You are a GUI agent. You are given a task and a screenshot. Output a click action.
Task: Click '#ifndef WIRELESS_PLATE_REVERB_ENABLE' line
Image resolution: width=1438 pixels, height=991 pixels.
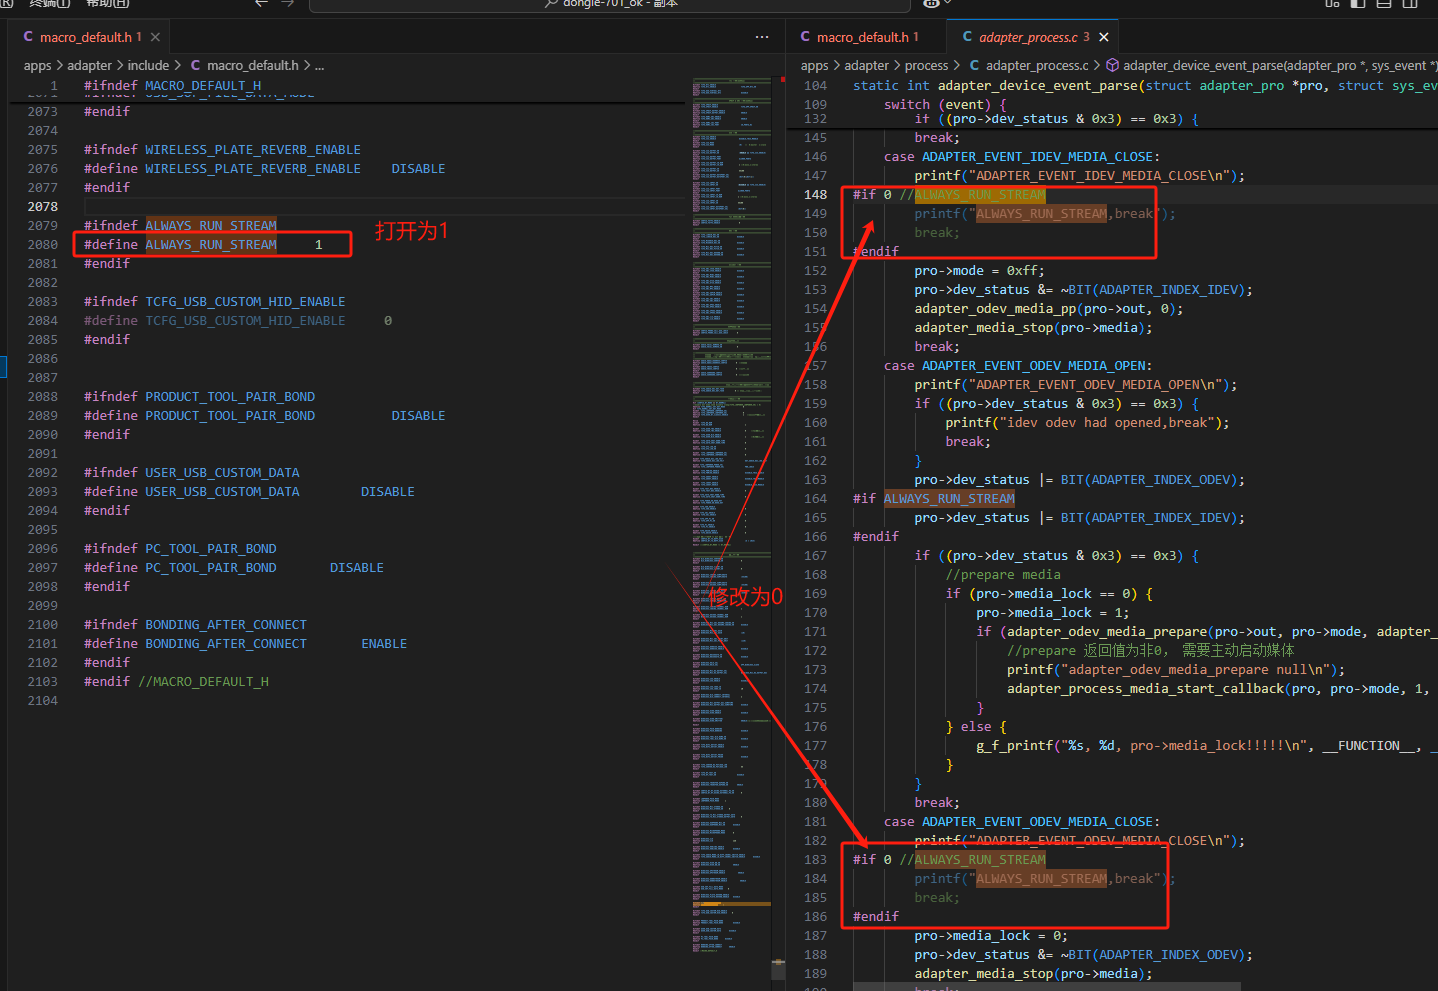[222, 149]
